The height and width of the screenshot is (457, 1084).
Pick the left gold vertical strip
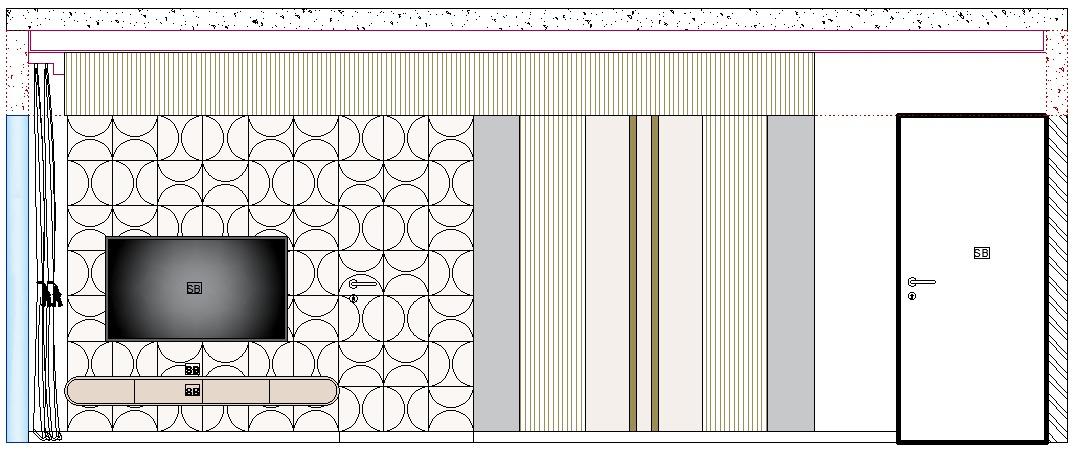click(x=633, y=273)
